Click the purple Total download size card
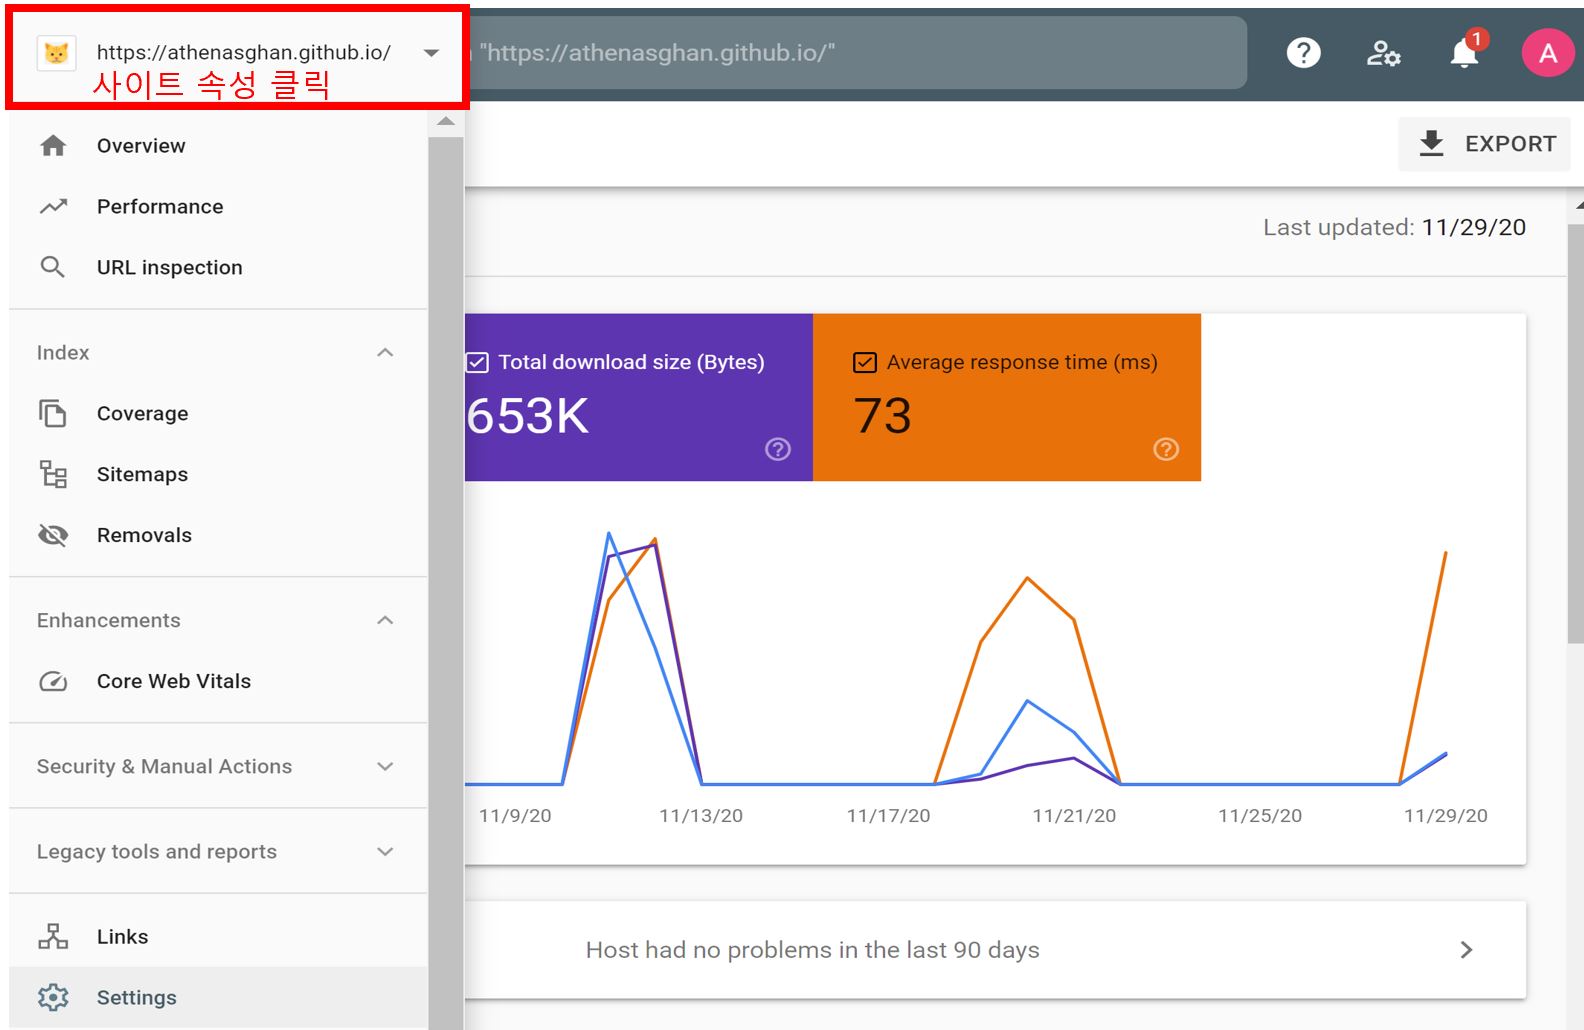 pos(638,398)
